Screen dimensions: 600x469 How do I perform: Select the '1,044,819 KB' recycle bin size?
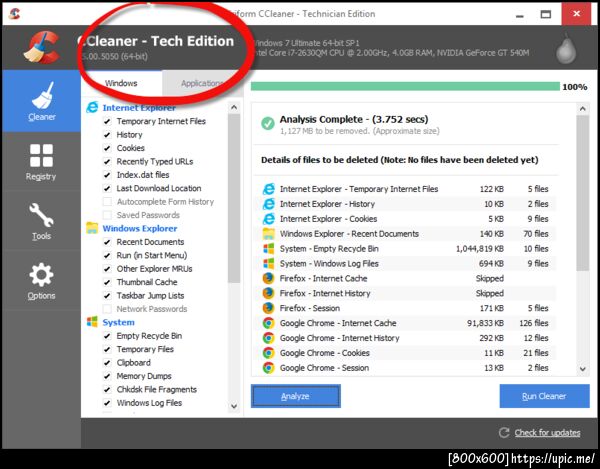480,249
